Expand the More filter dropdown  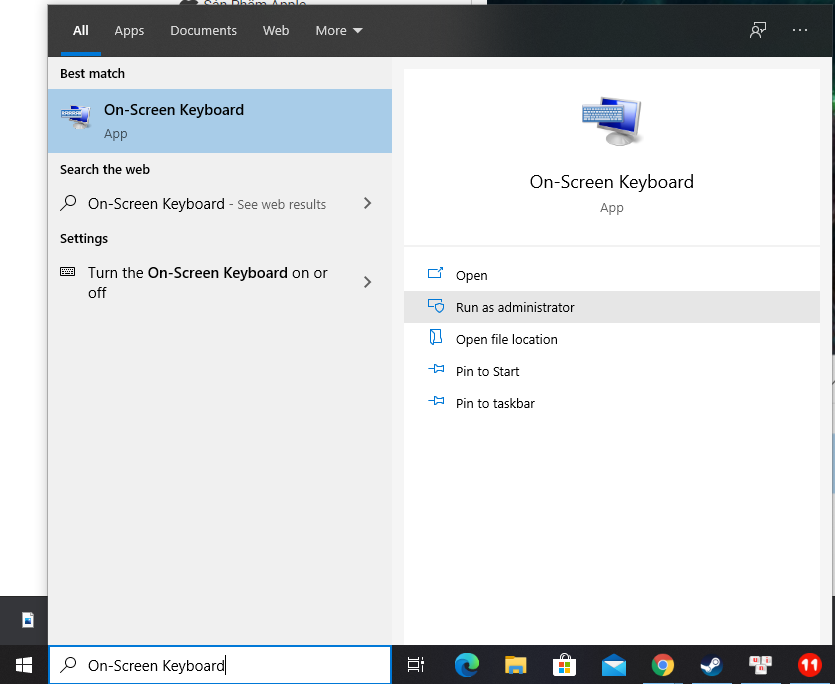339,31
